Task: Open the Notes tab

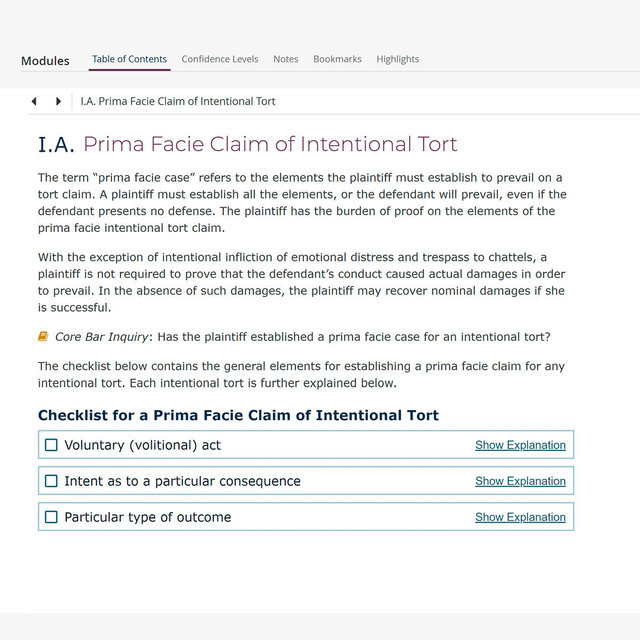Action: tap(286, 59)
